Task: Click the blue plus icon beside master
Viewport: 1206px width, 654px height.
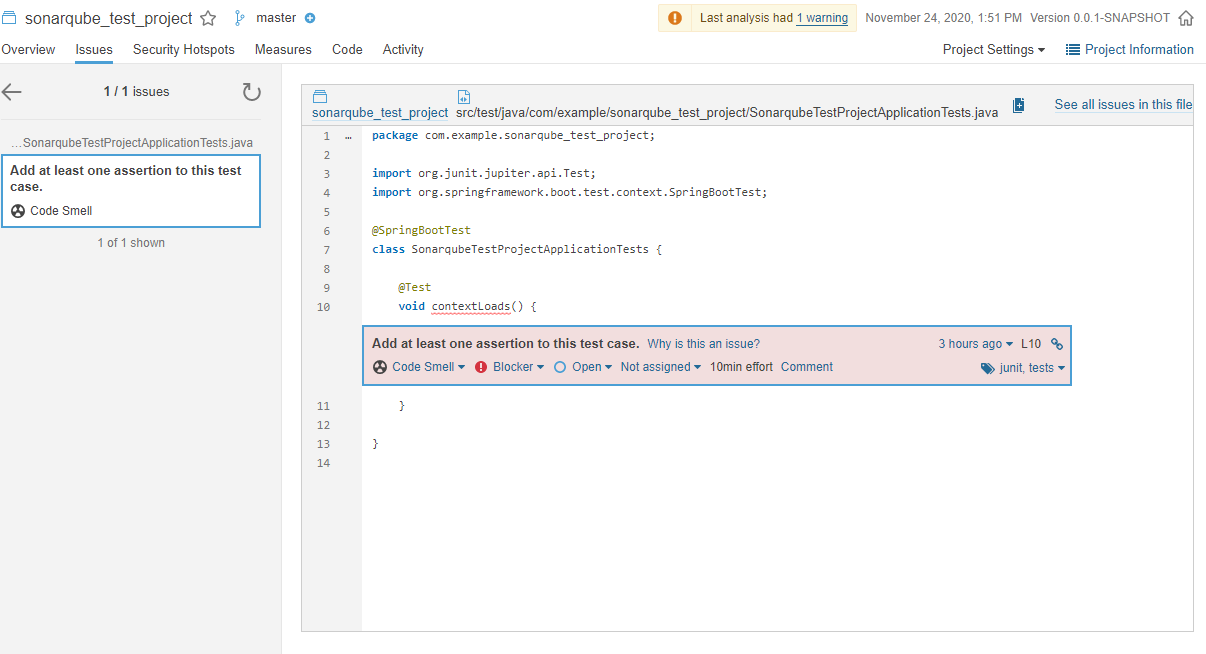Action: click(309, 18)
